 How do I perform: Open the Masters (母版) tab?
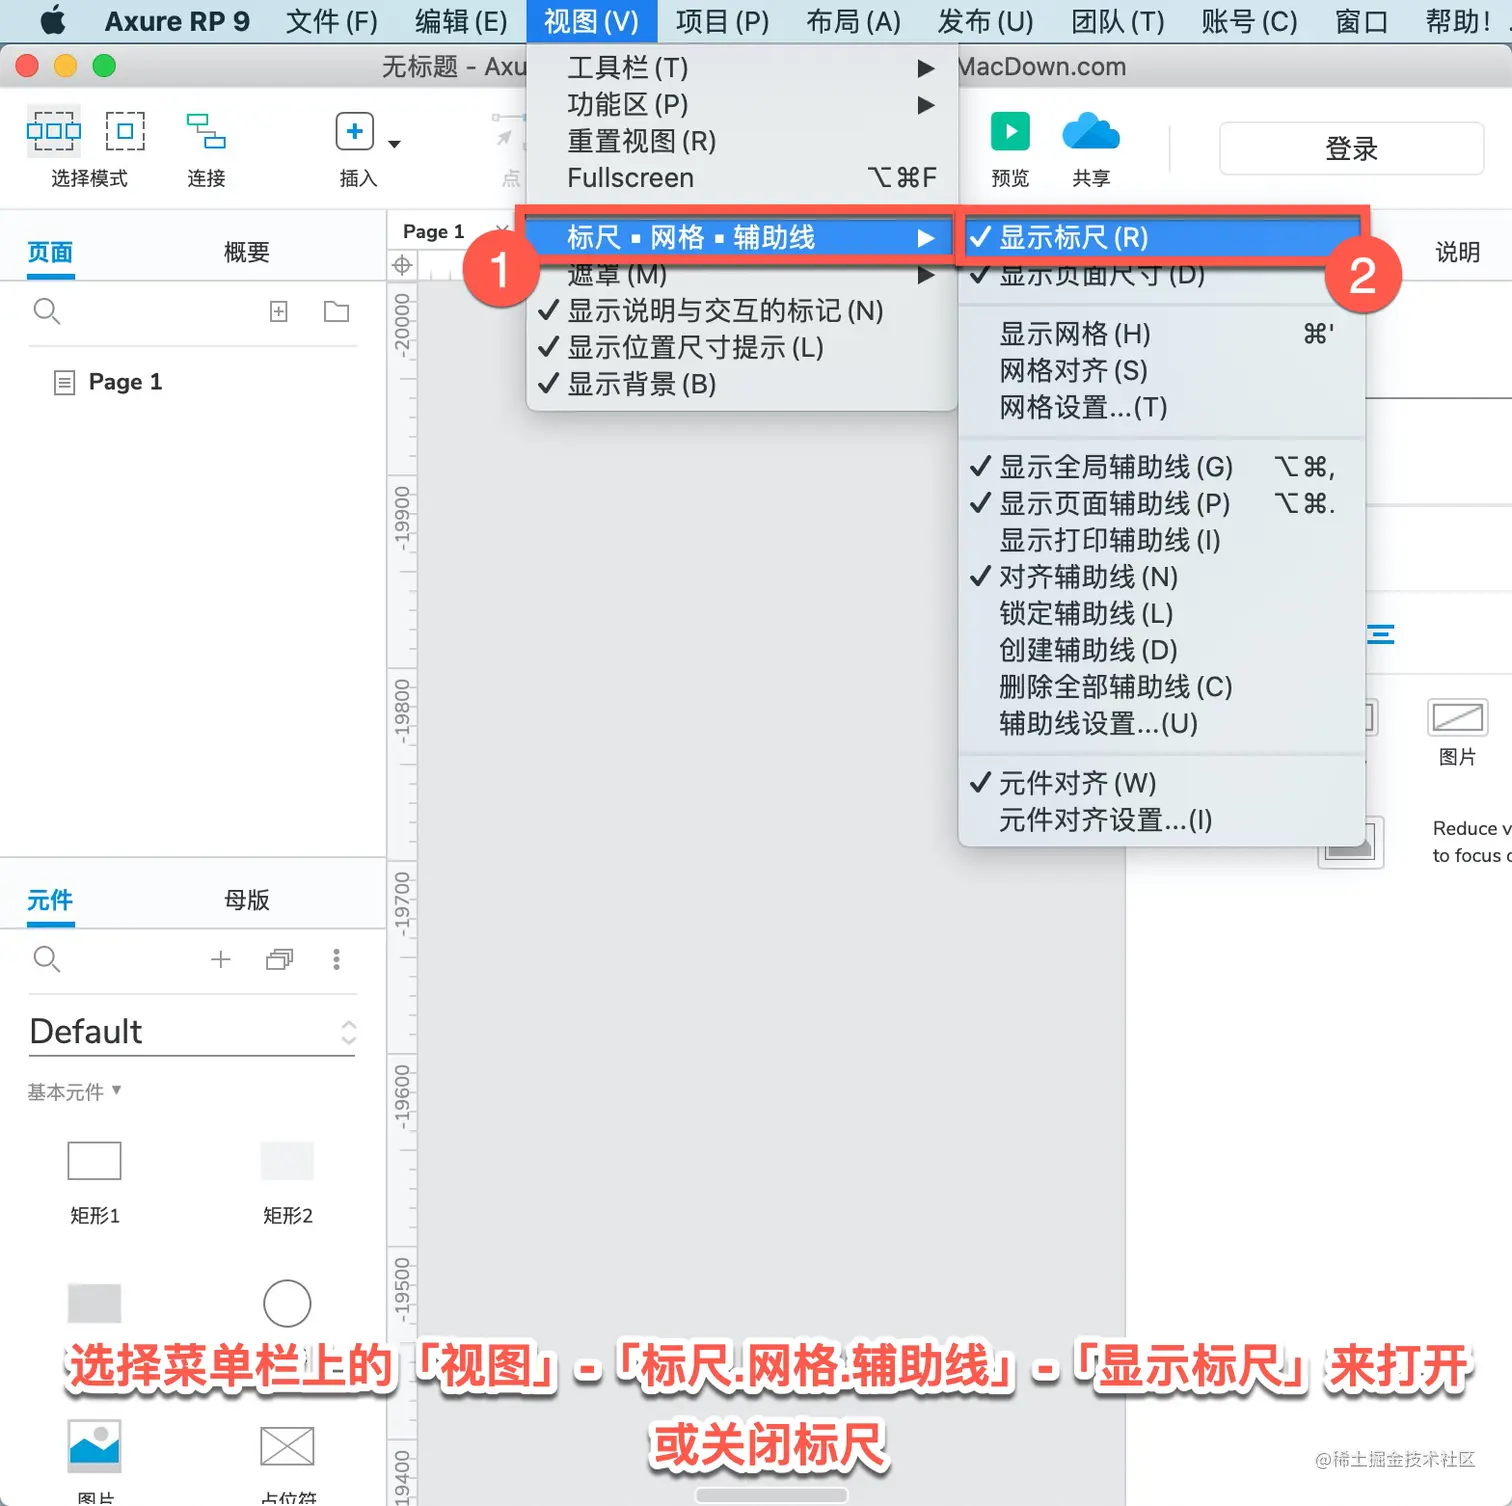pos(247,900)
